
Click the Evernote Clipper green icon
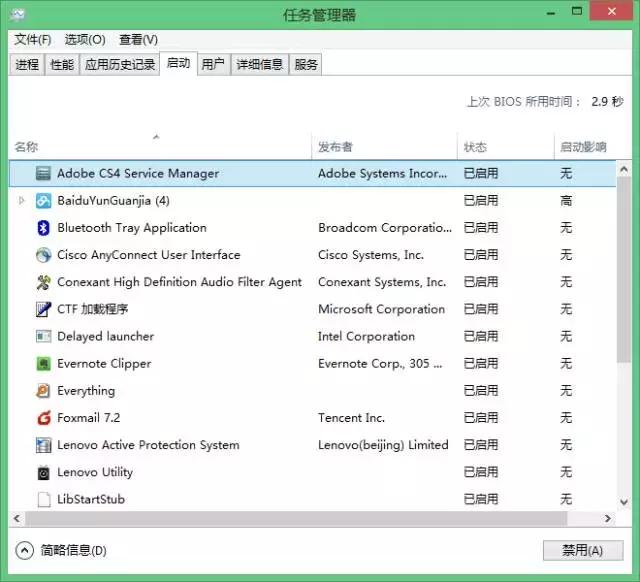point(43,364)
